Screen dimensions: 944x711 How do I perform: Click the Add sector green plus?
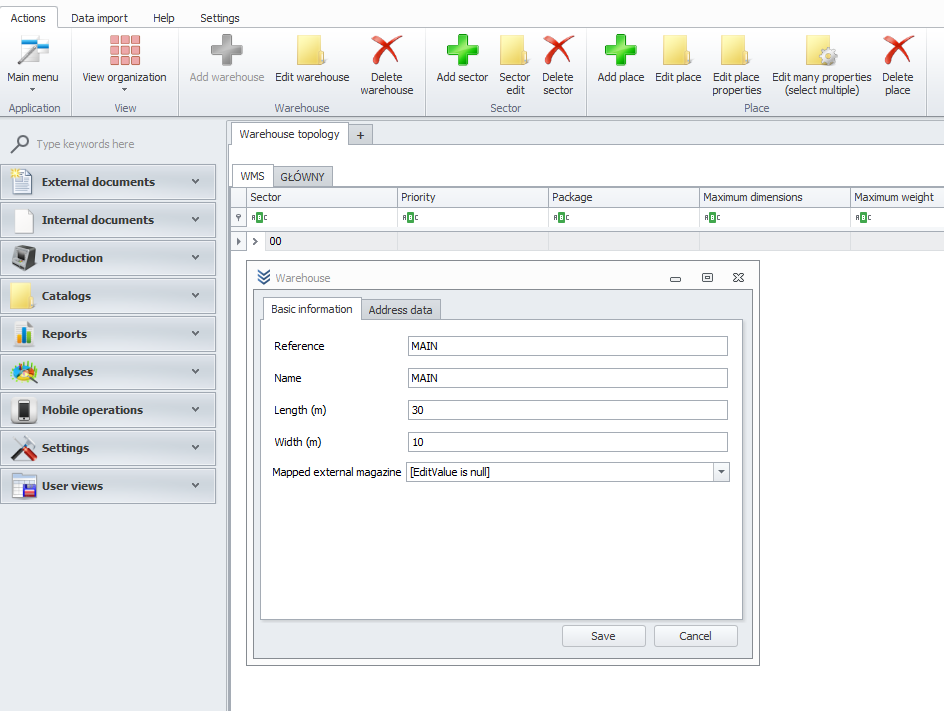pos(462,49)
